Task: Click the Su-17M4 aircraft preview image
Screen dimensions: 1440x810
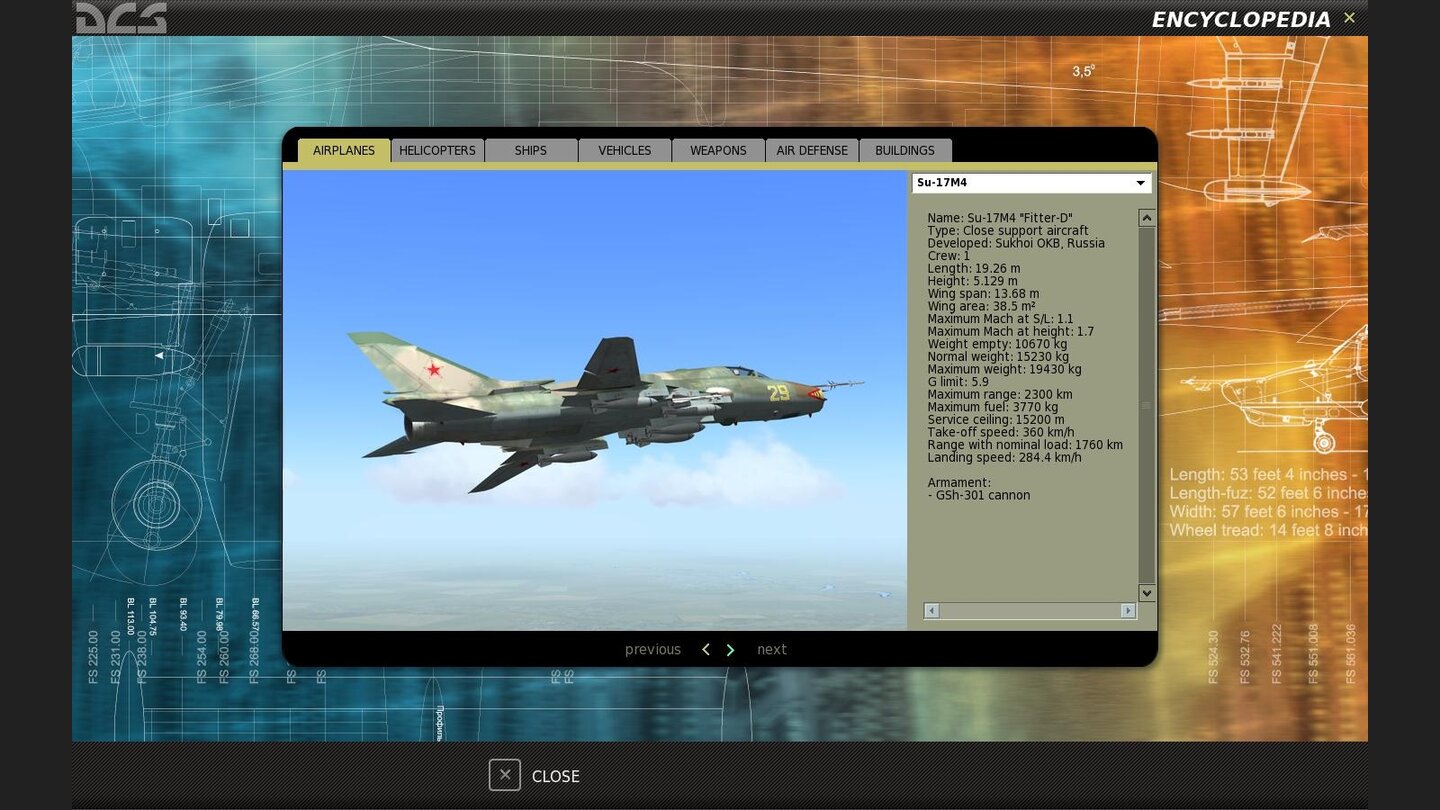Action: click(595, 400)
